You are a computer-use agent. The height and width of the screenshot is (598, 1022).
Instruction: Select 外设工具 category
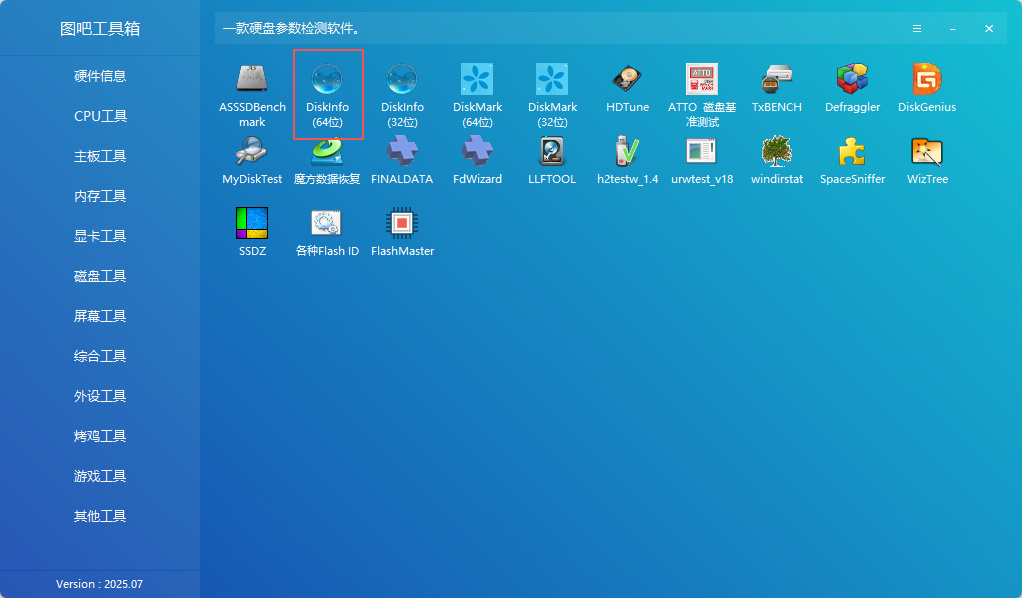[100, 396]
